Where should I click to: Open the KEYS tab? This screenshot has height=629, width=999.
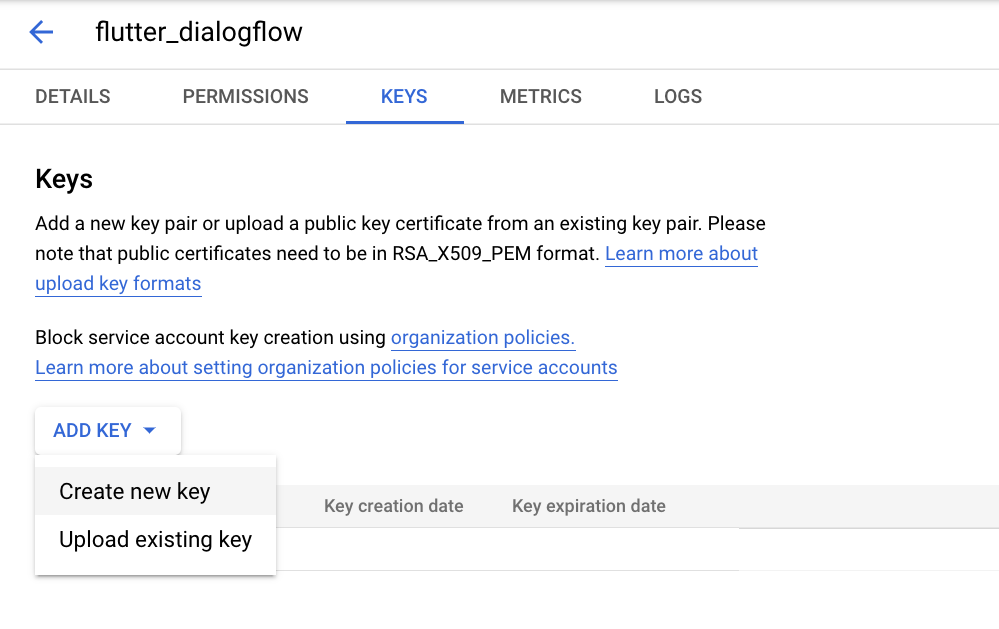click(404, 96)
